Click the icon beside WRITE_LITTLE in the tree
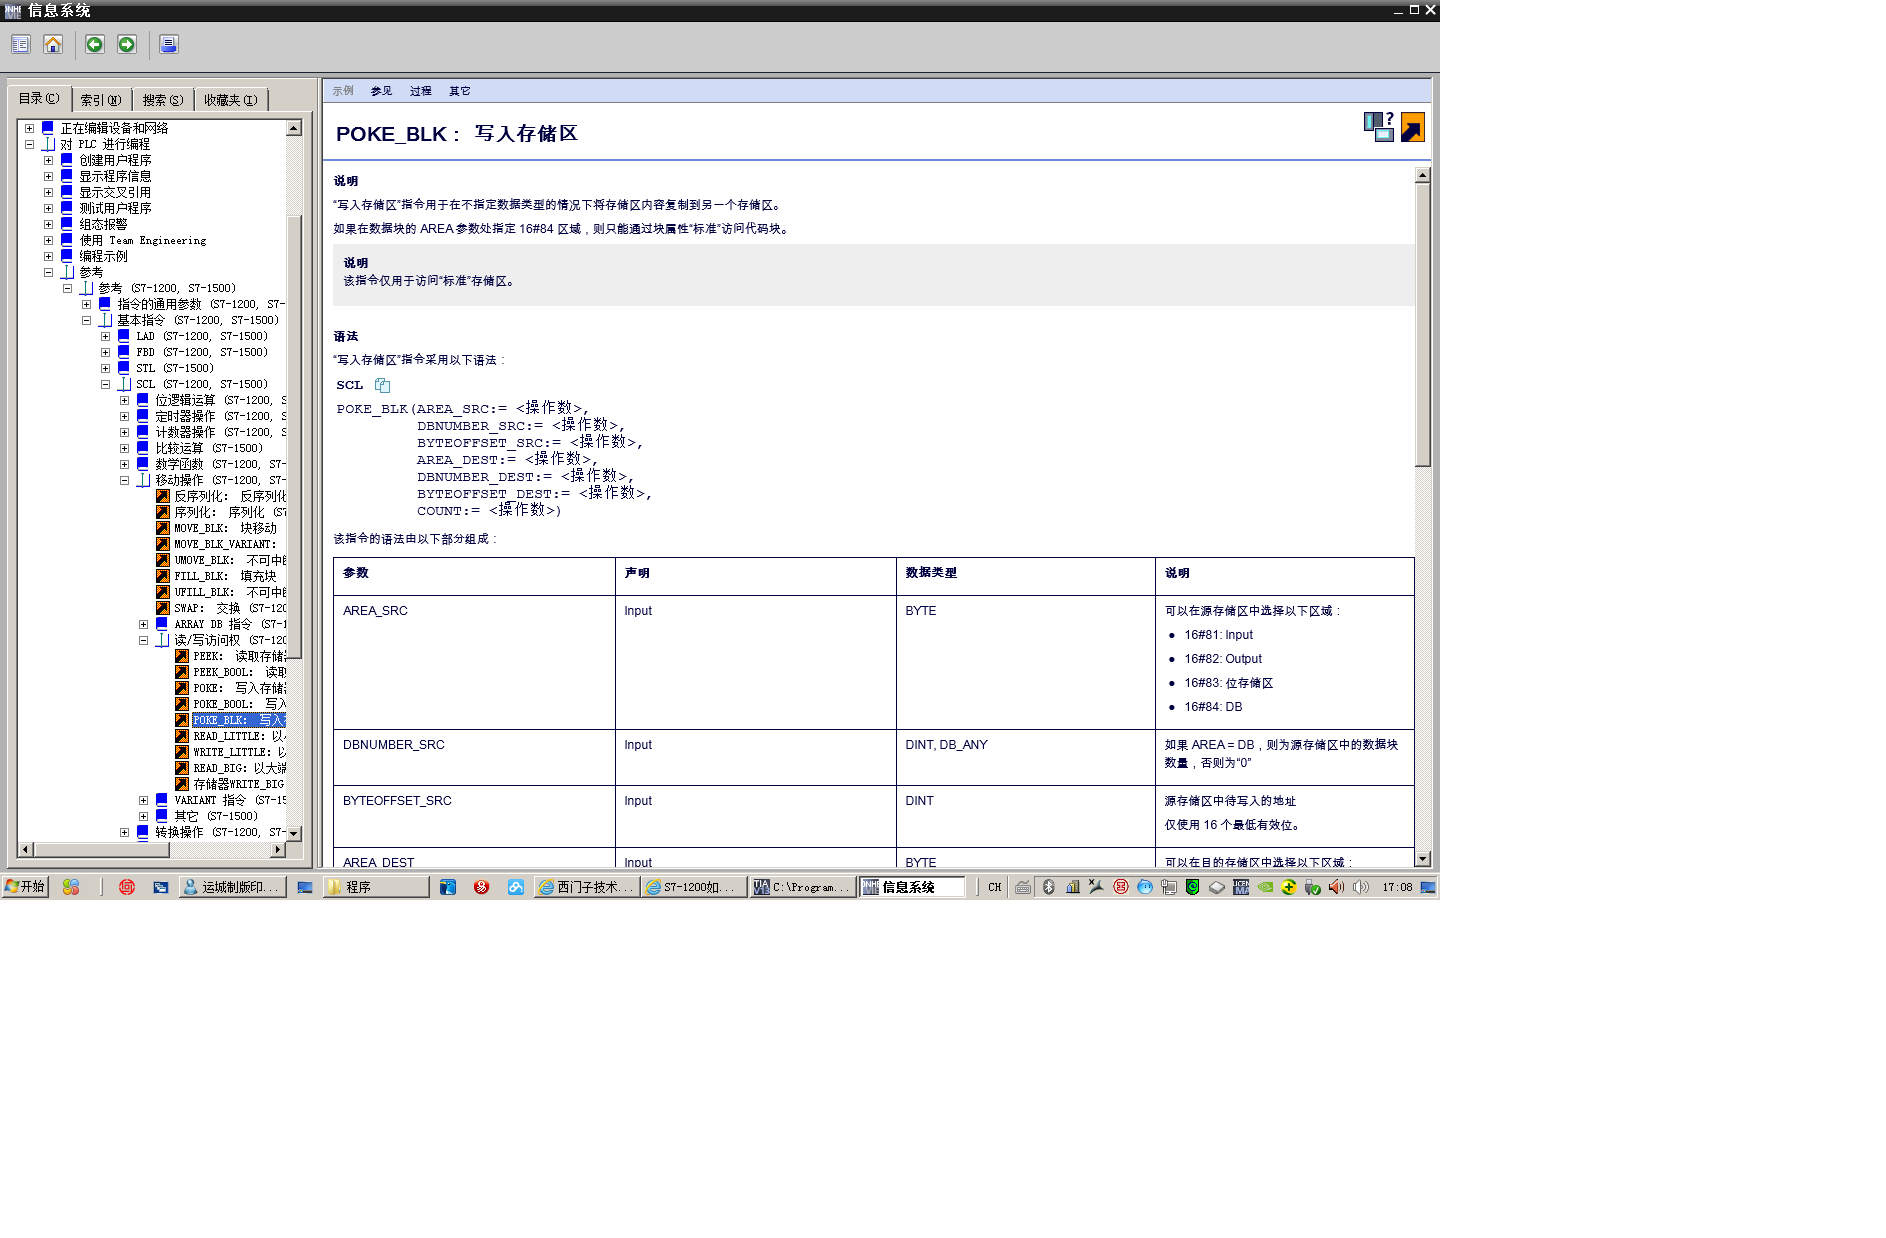This screenshot has width=1886, height=1238. 182,752
